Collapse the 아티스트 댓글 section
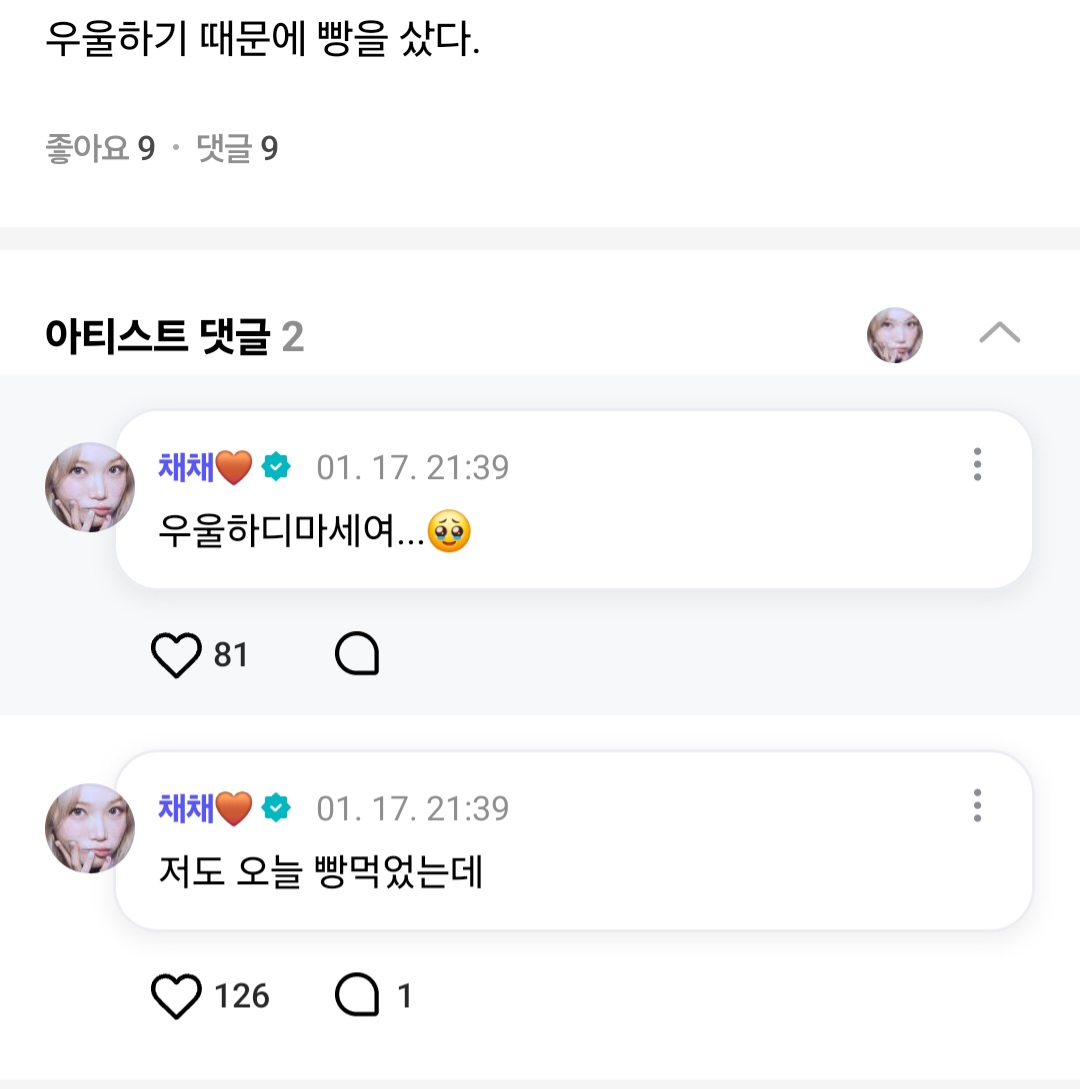Viewport: 1080px width, 1089px height. point(999,333)
